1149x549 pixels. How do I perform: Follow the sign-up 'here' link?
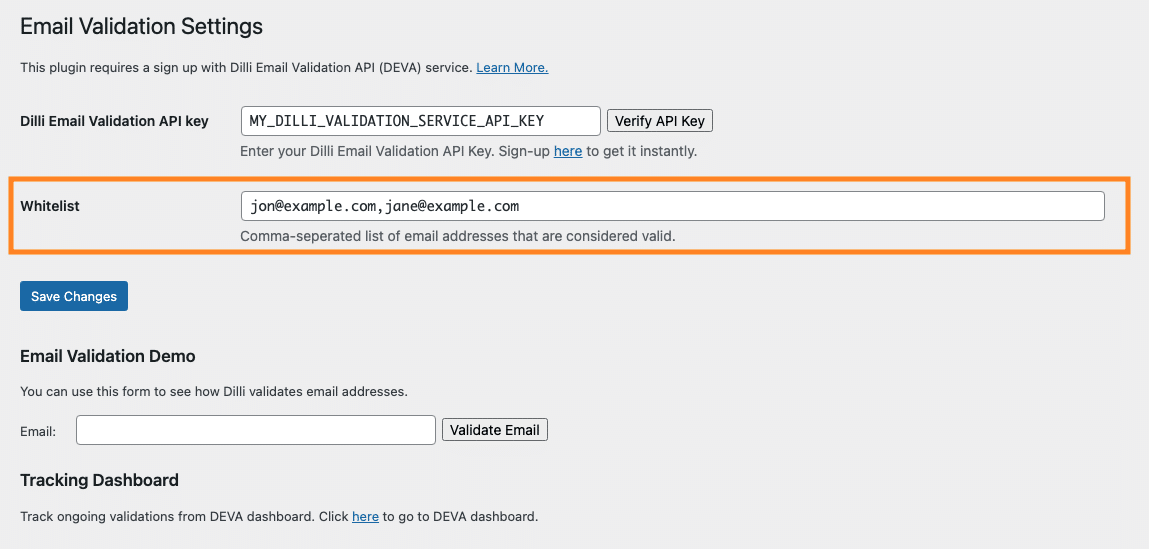coord(568,152)
